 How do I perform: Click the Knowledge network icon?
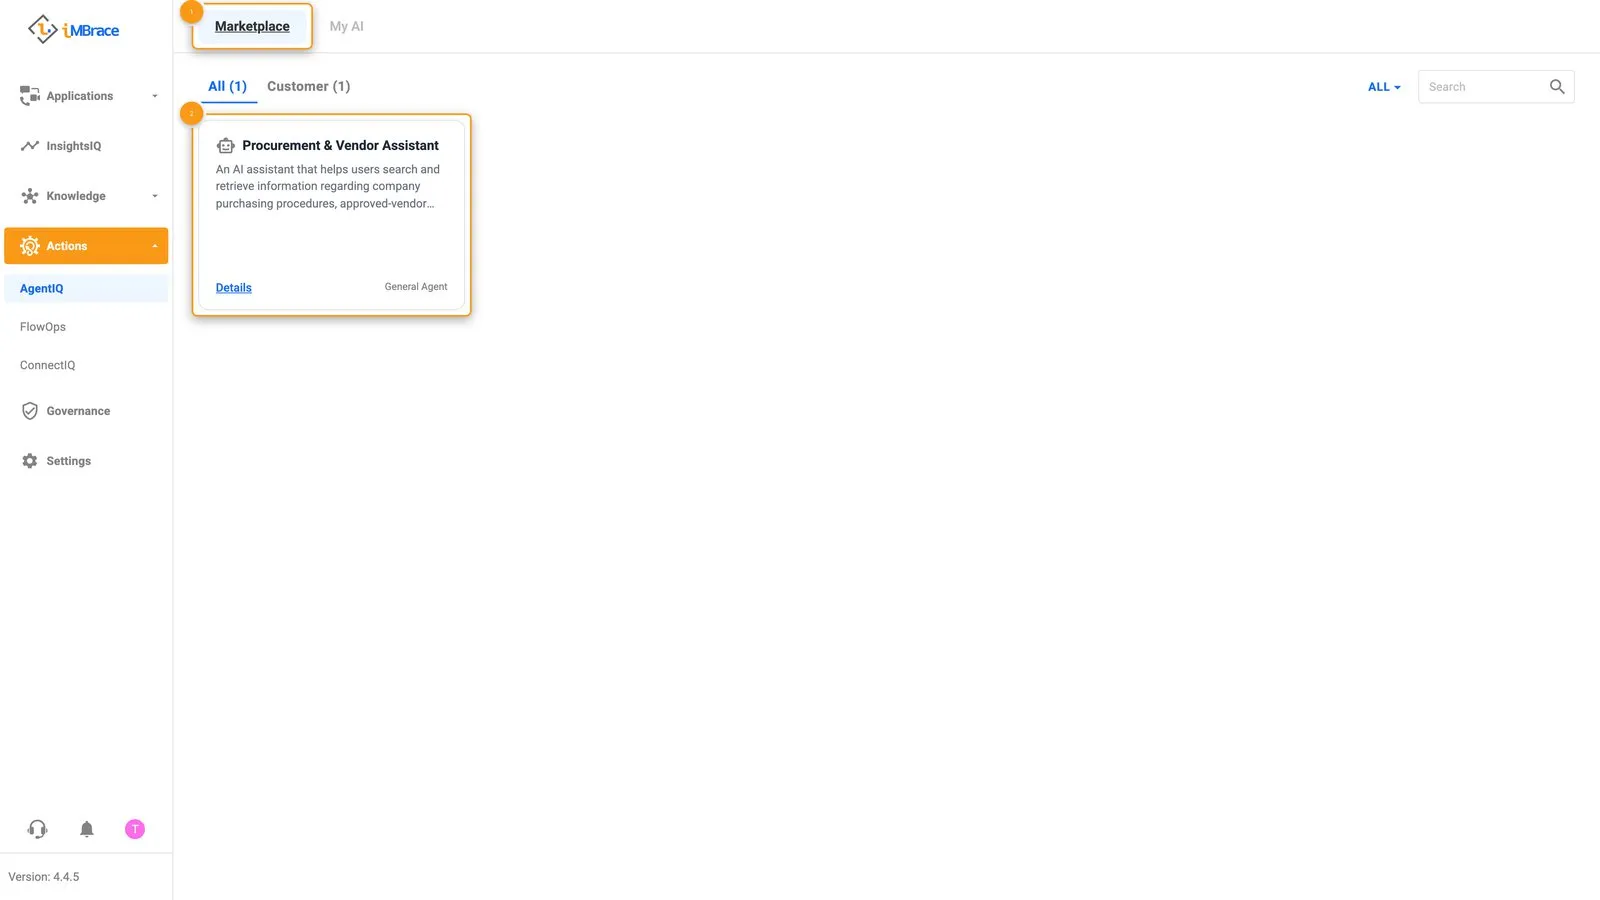tap(30, 196)
